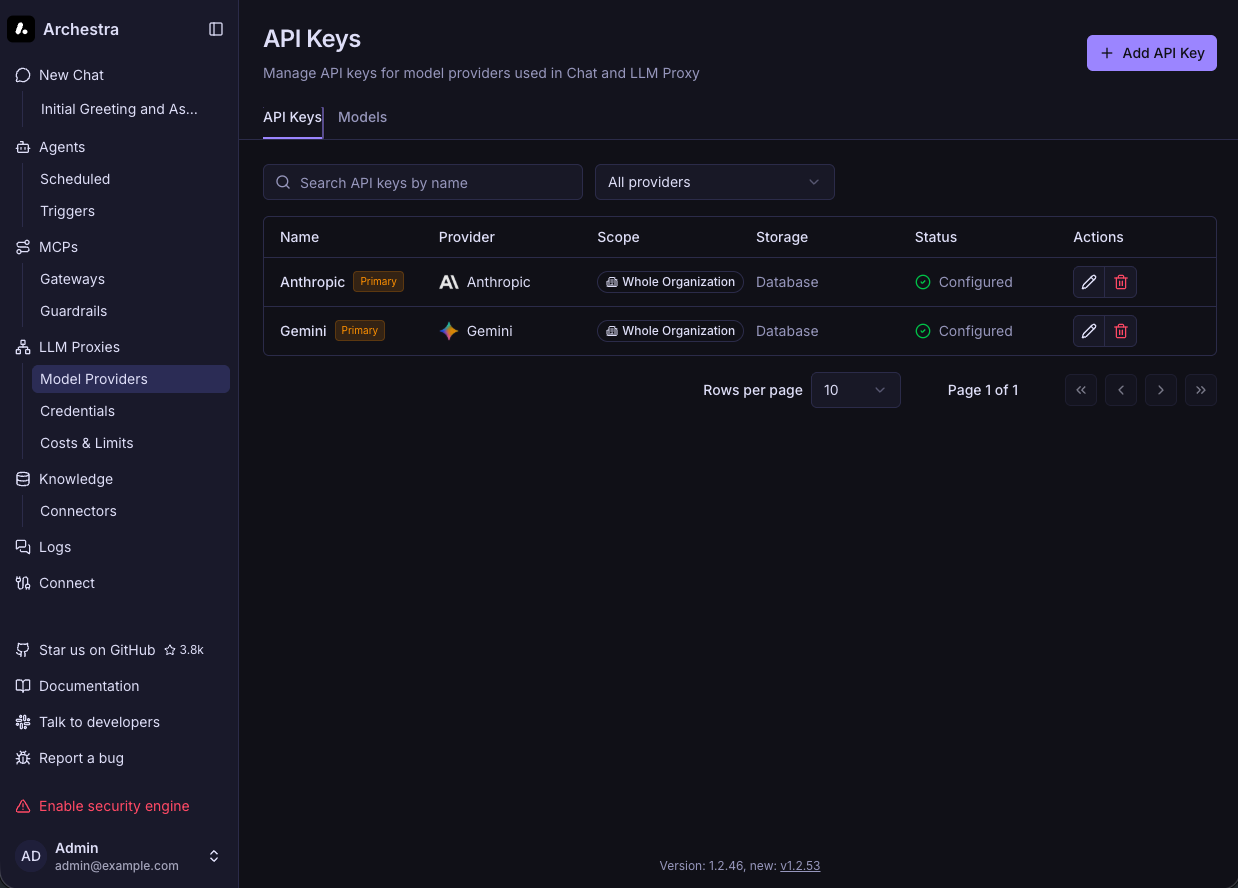1238x888 pixels.
Task: Switch to the Models tab
Action: click(x=362, y=117)
